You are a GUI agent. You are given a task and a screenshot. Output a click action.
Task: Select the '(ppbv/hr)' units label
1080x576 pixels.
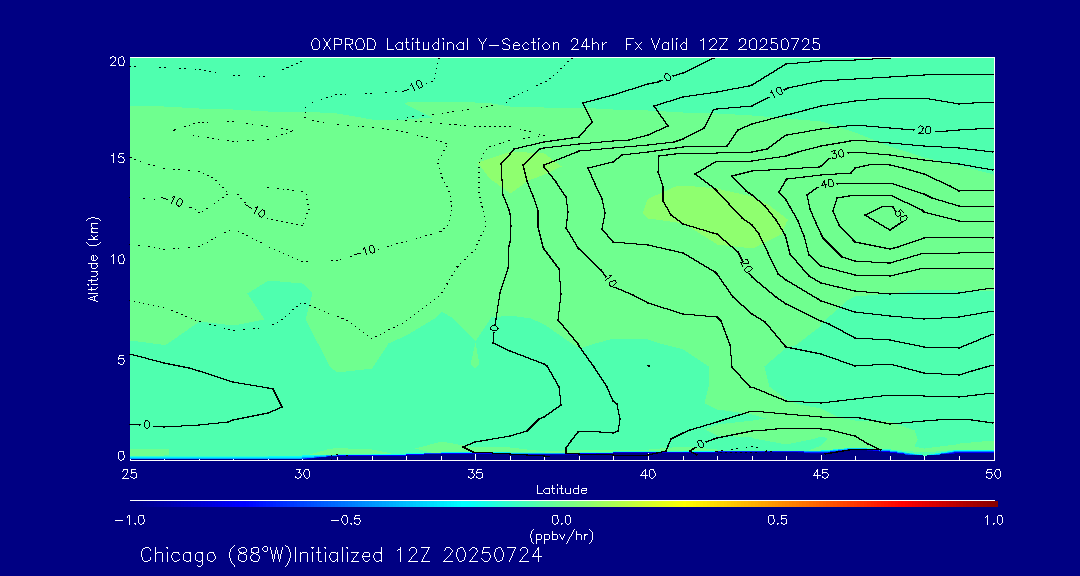pos(561,536)
